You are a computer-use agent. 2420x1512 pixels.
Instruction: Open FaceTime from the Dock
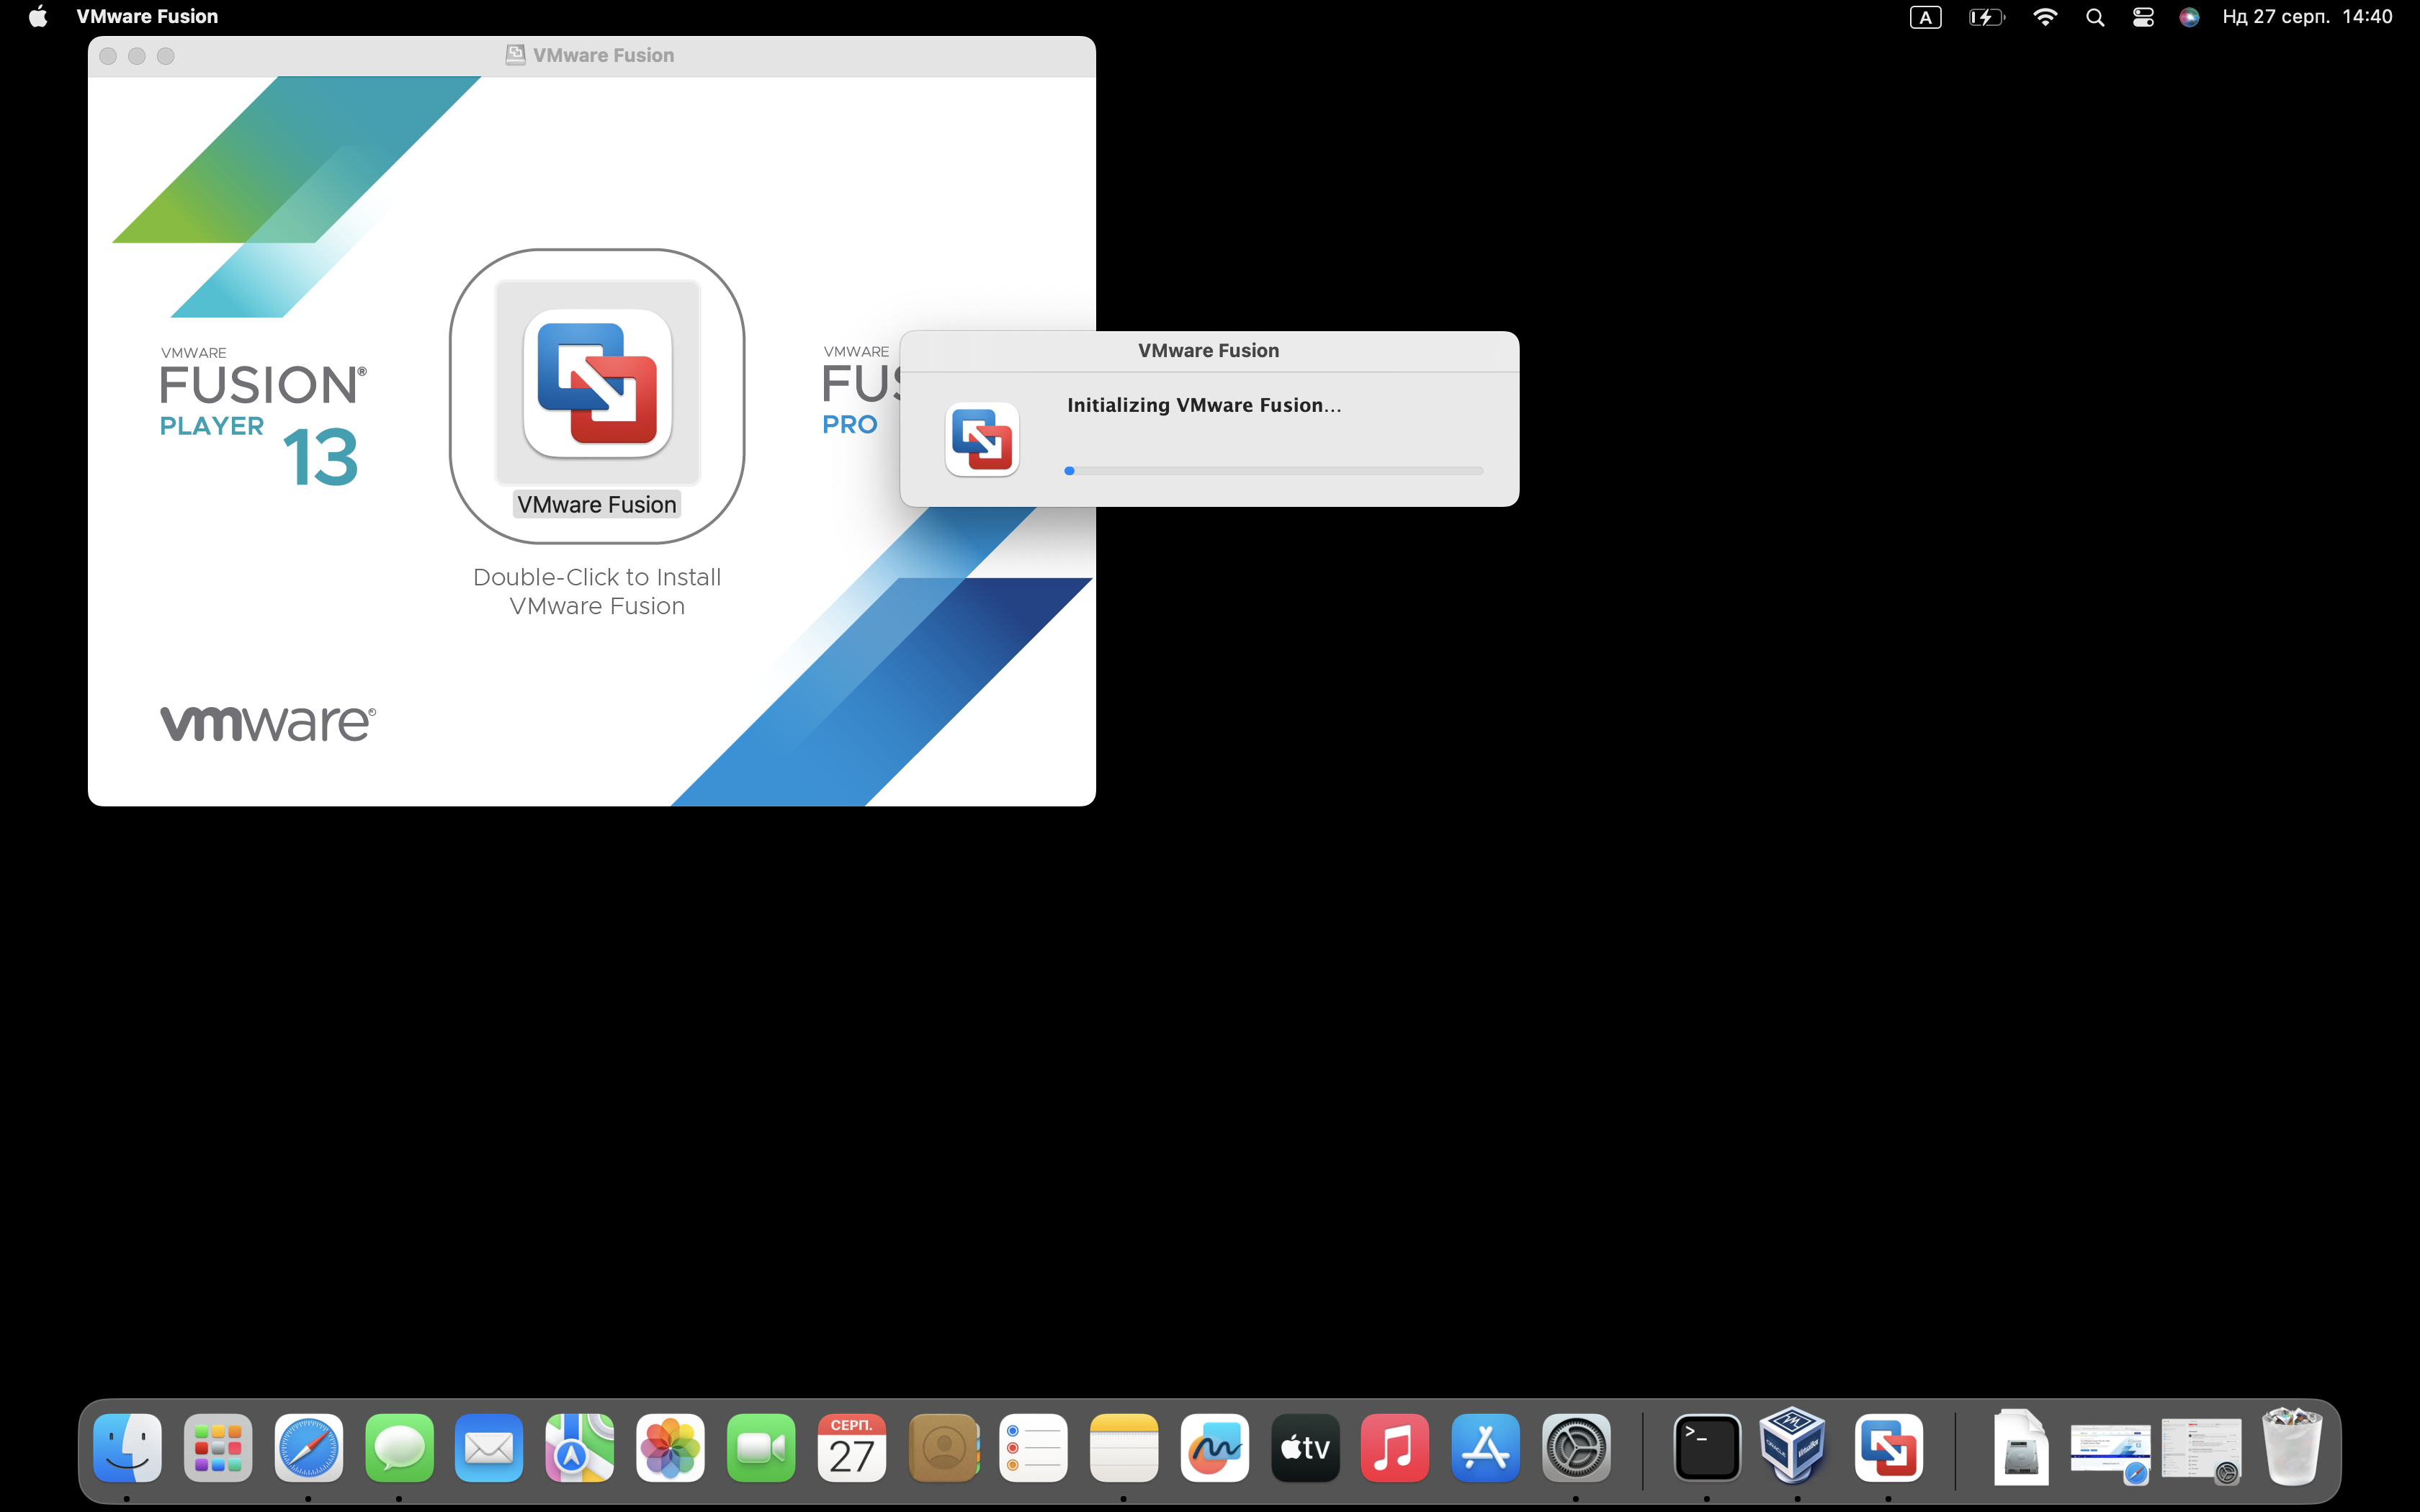pos(761,1447)
